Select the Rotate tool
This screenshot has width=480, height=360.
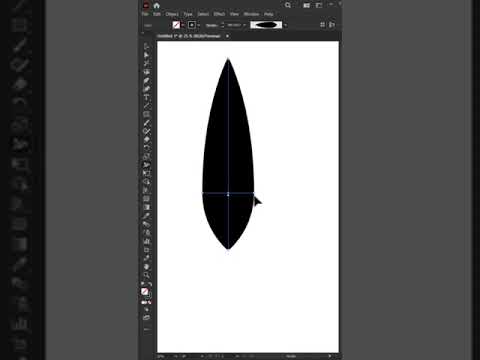(x=146, y=148)
